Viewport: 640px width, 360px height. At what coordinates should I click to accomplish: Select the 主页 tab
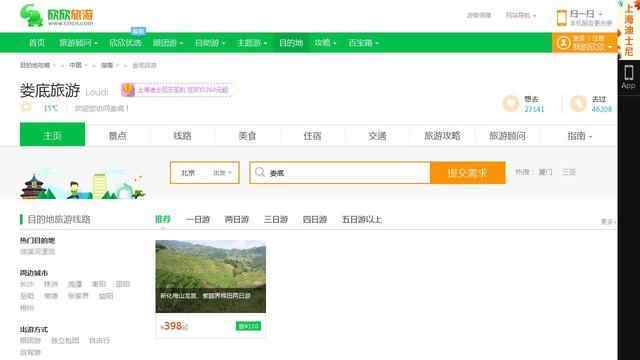(x=53, y=134)
